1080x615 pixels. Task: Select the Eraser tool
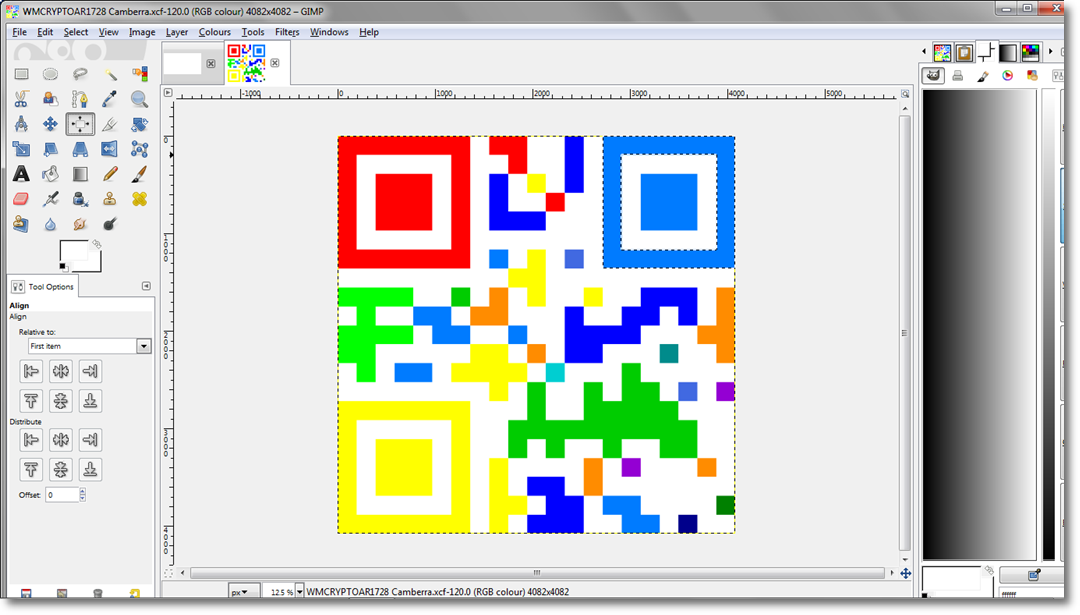pos(21,199)
